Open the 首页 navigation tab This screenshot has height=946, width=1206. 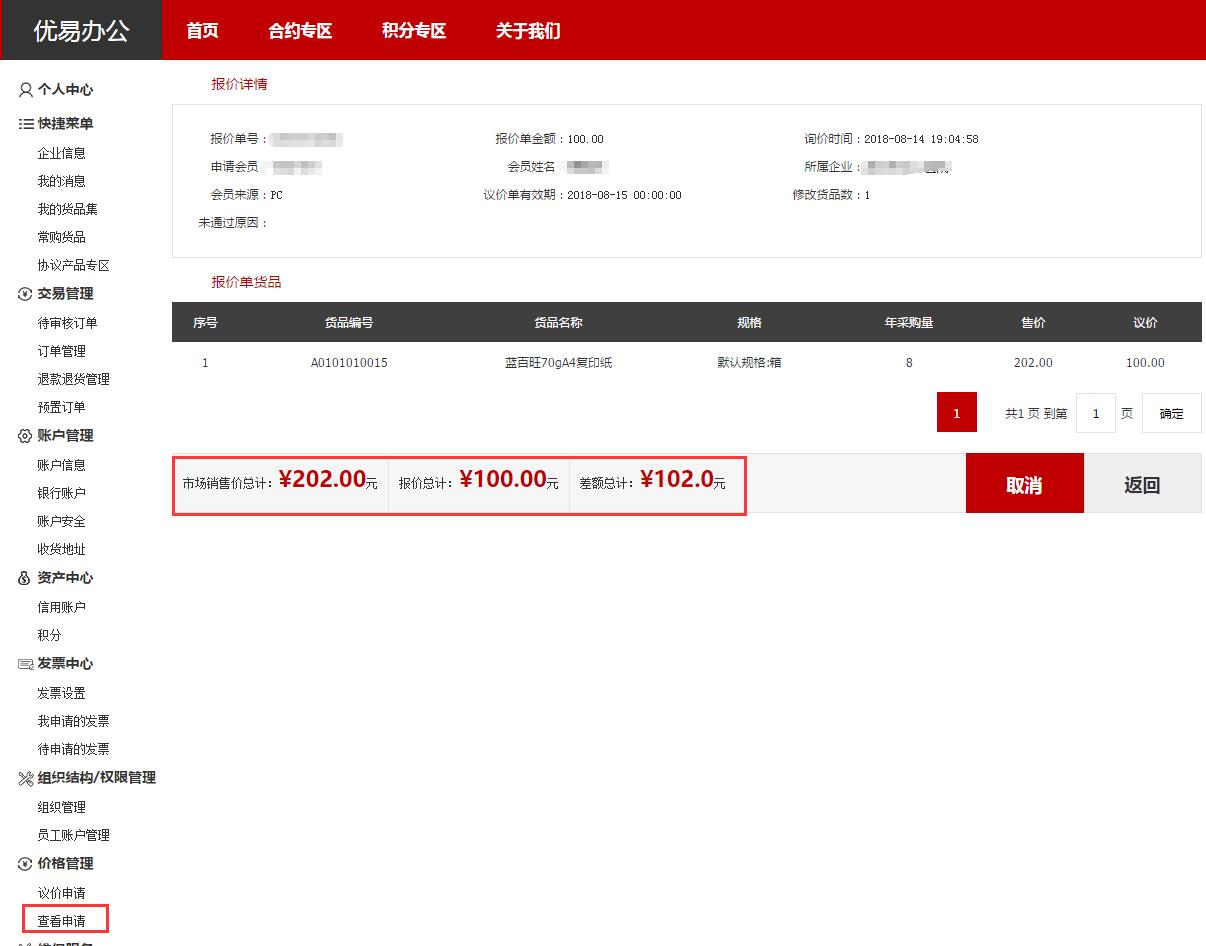pyautogui.click(x=202, y=31)
